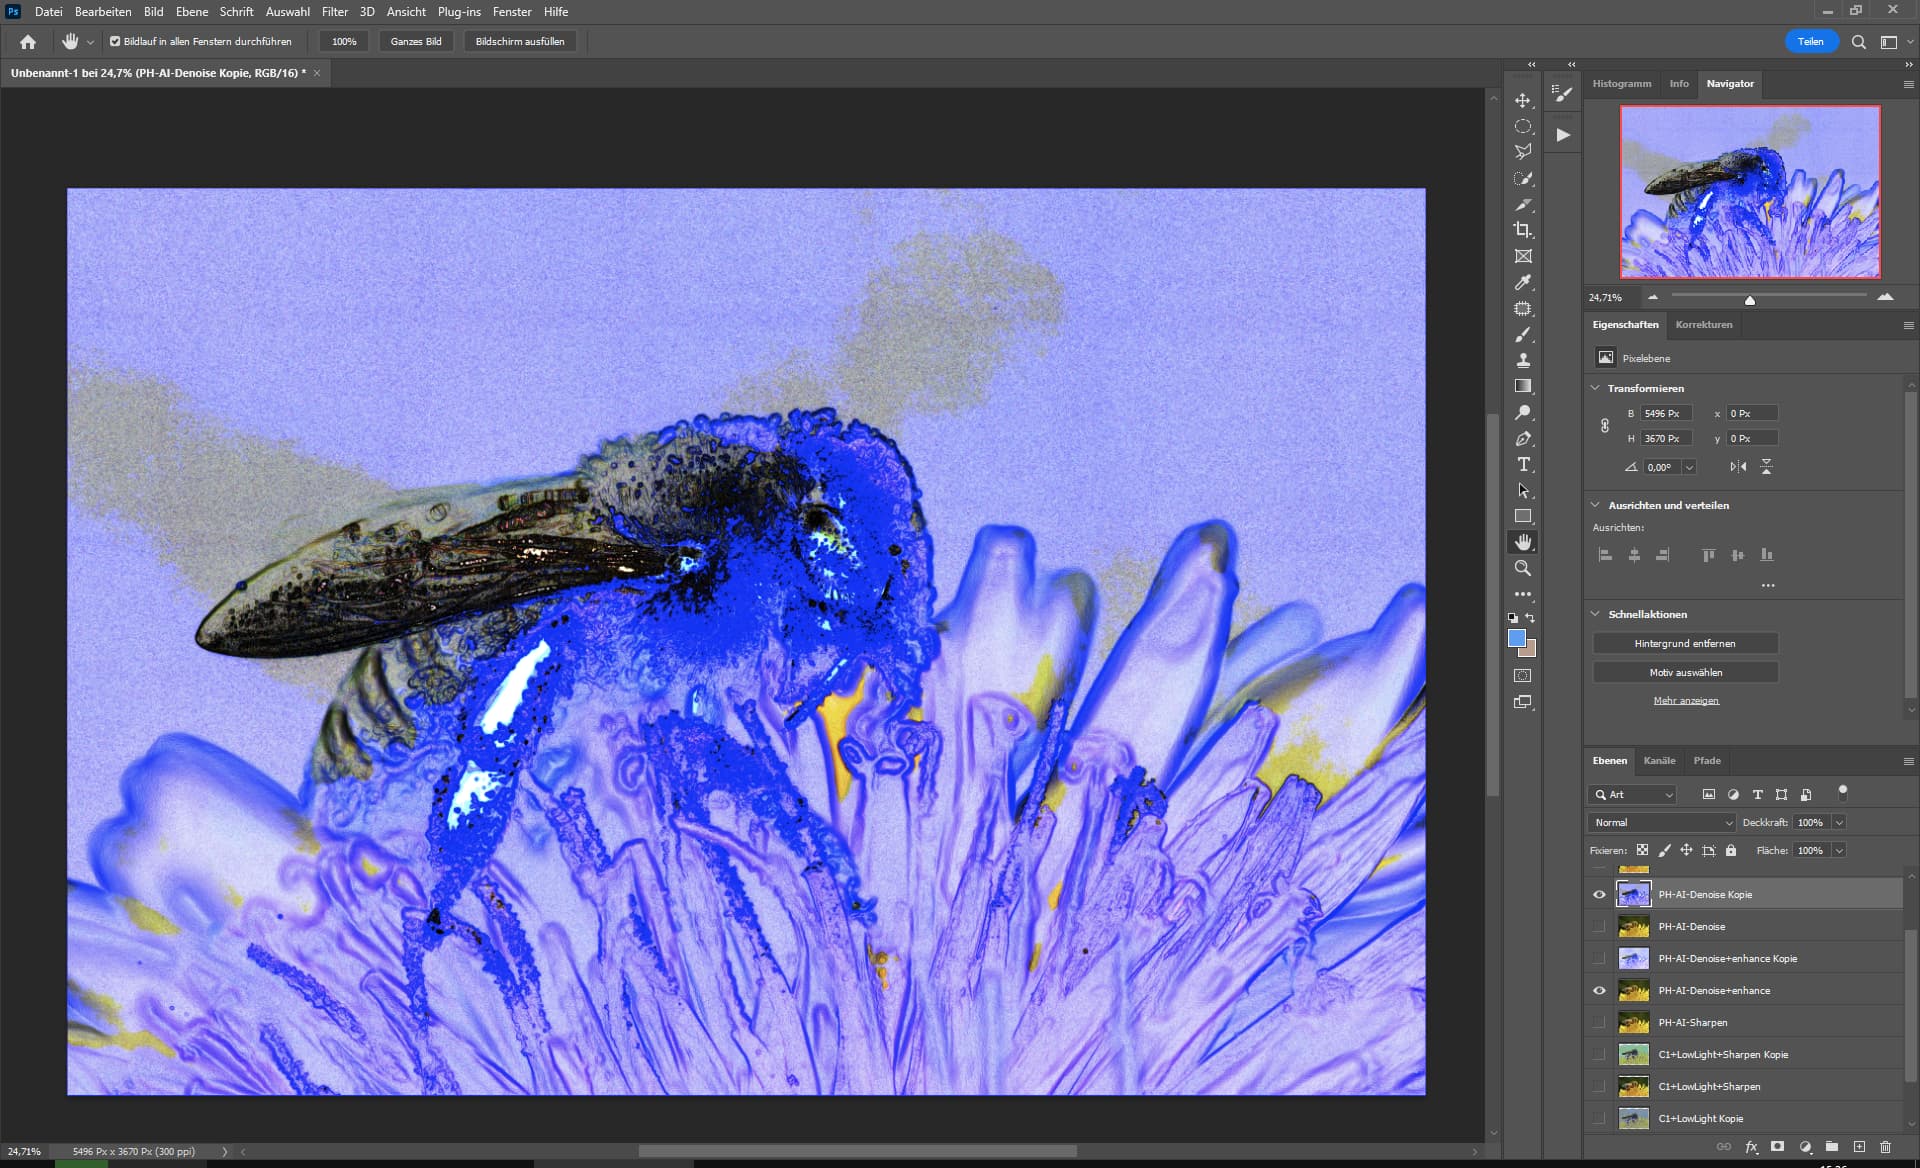Click the delete layer trash icon
The height and width of the screenshot is (1168, 1920).
[1885, 1147]
